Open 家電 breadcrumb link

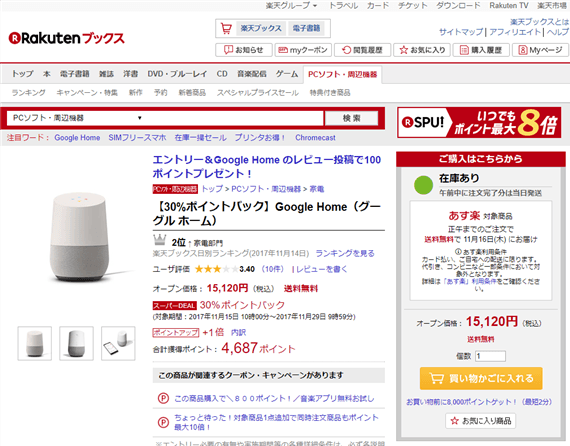point(317,189)
